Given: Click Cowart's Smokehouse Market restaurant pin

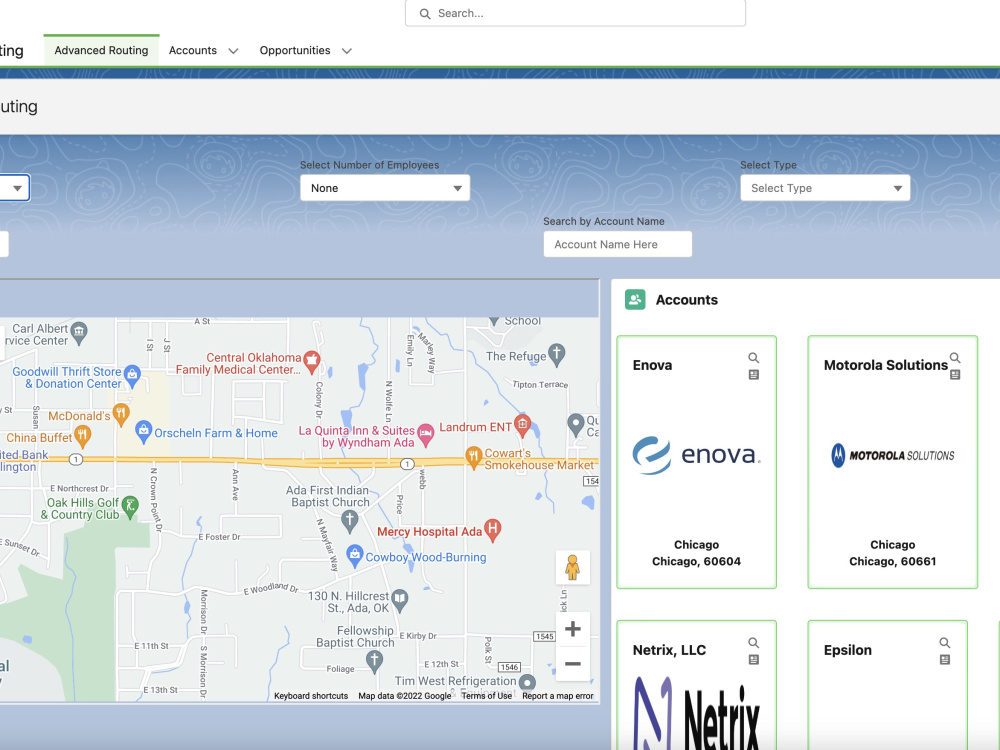Looking at the screenshot, I should click(473, 457).
